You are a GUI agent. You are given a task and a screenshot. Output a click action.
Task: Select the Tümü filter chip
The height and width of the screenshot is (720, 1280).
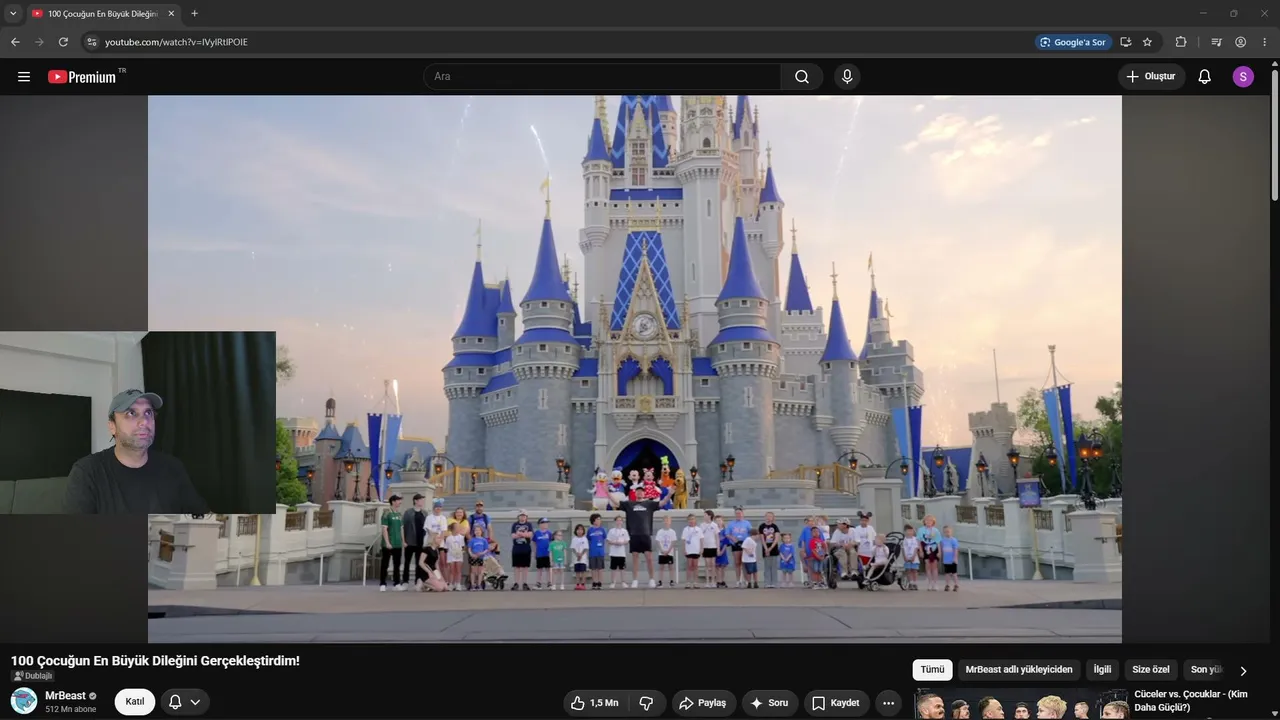click(x=932, y=670)
